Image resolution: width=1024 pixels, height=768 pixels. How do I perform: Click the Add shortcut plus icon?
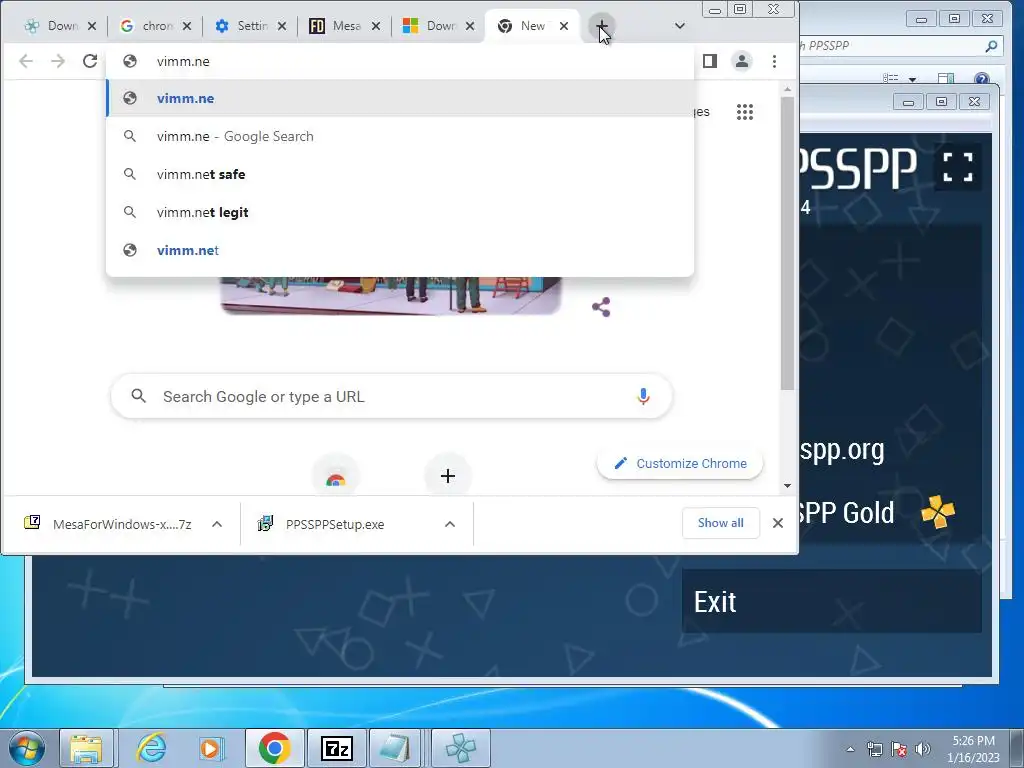(447, 476)
